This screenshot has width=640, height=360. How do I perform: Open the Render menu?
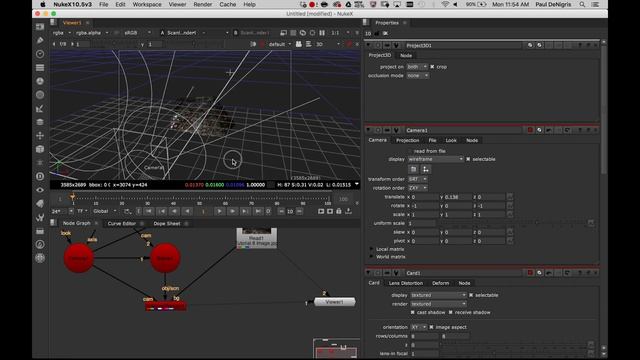(x=202, y=4)
